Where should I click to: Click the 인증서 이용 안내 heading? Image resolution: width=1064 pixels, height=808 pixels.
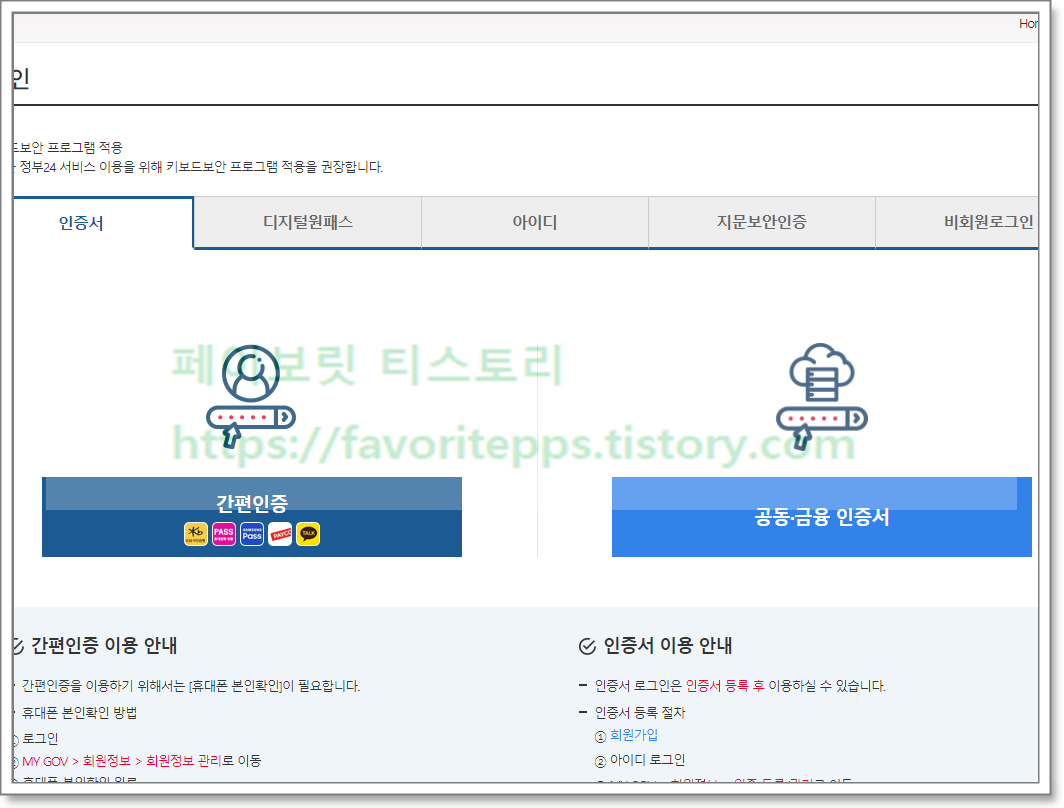click(668, 645)
